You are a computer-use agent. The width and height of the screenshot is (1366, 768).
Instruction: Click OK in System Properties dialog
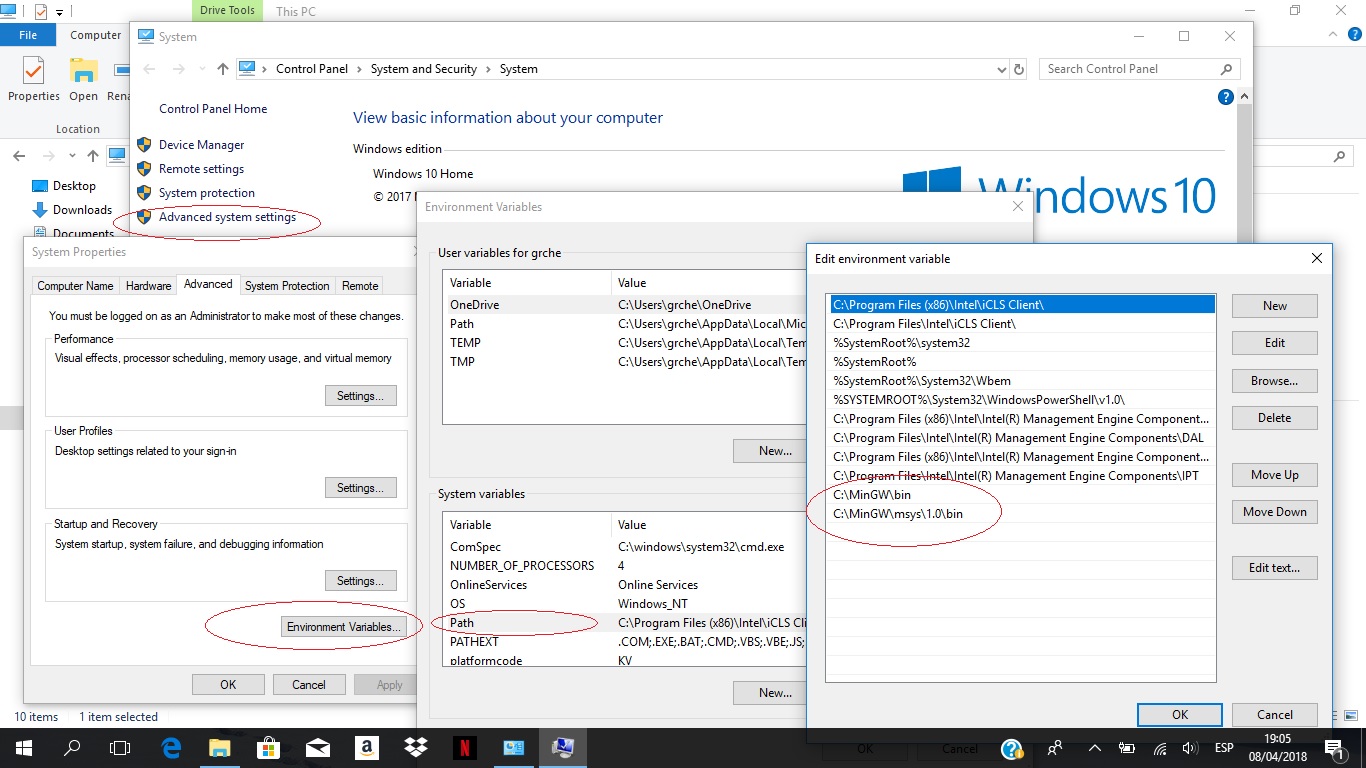point(228,685)
